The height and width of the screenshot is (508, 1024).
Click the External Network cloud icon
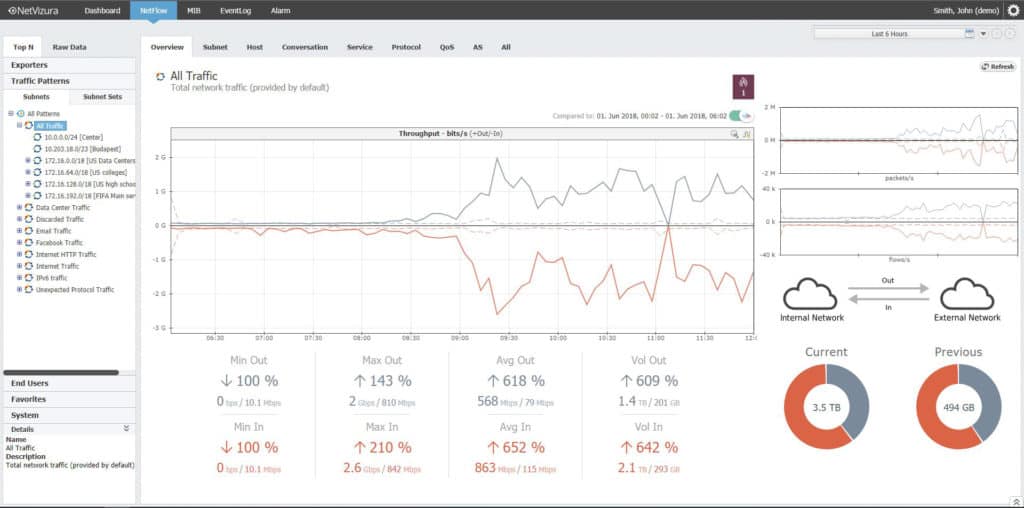coord(967,294)
